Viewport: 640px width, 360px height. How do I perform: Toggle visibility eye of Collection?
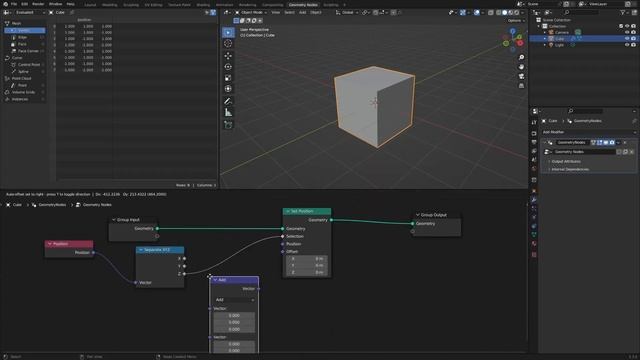(627, 26)
